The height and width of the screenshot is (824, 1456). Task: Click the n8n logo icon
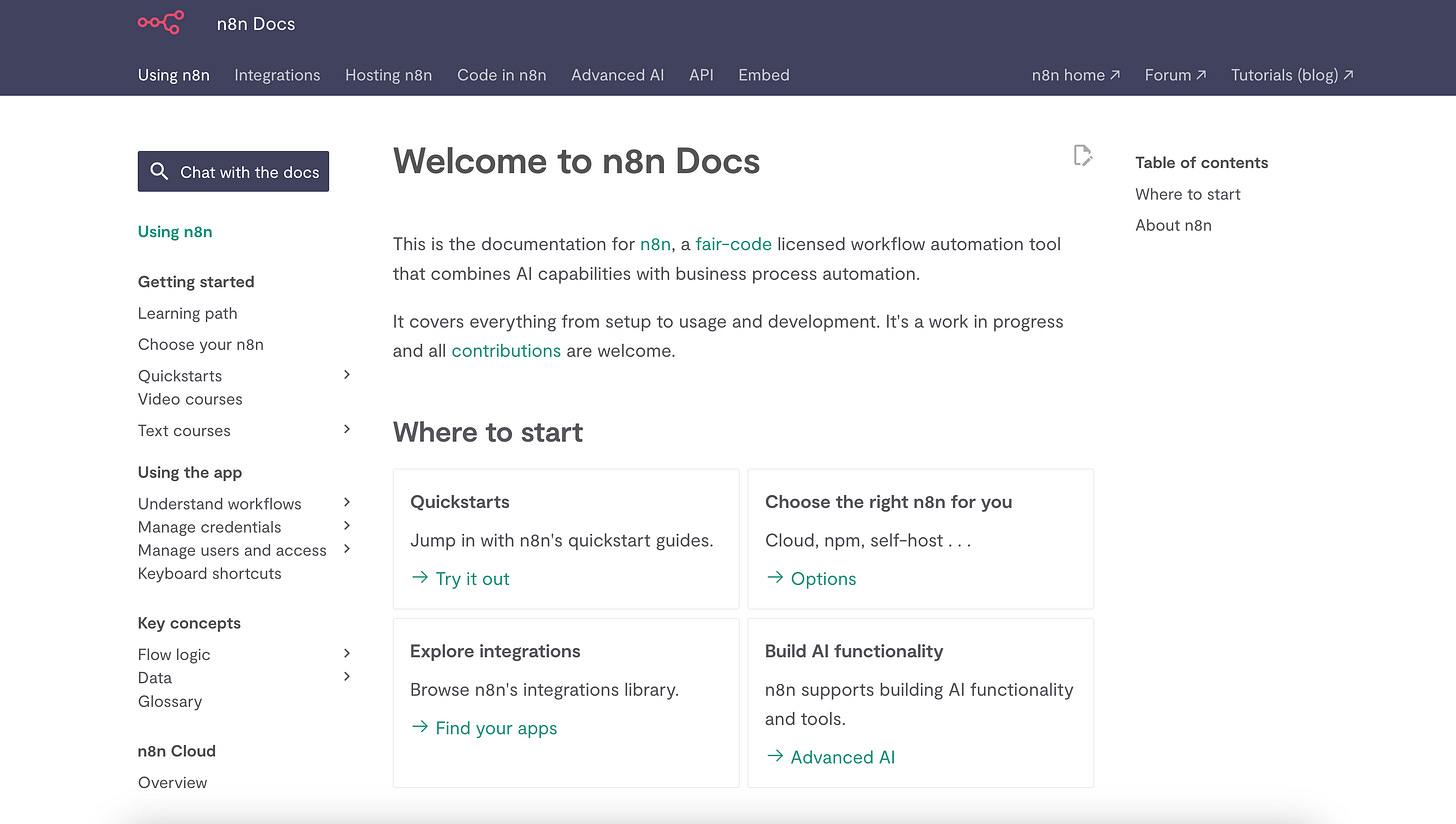click(x=160, y=23)
